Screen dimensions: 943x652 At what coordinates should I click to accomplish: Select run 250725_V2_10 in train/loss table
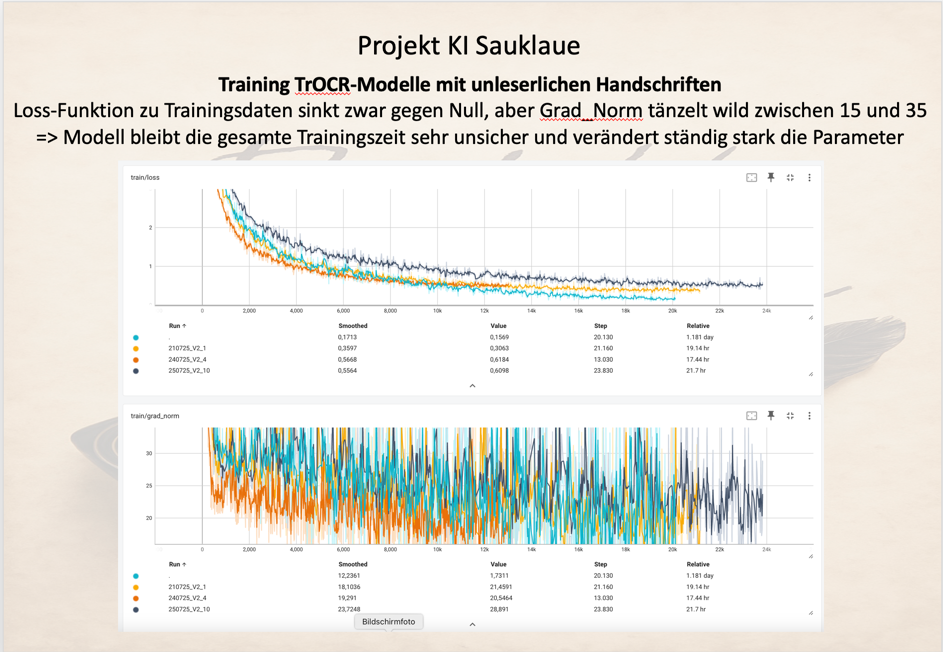[189, 371]
